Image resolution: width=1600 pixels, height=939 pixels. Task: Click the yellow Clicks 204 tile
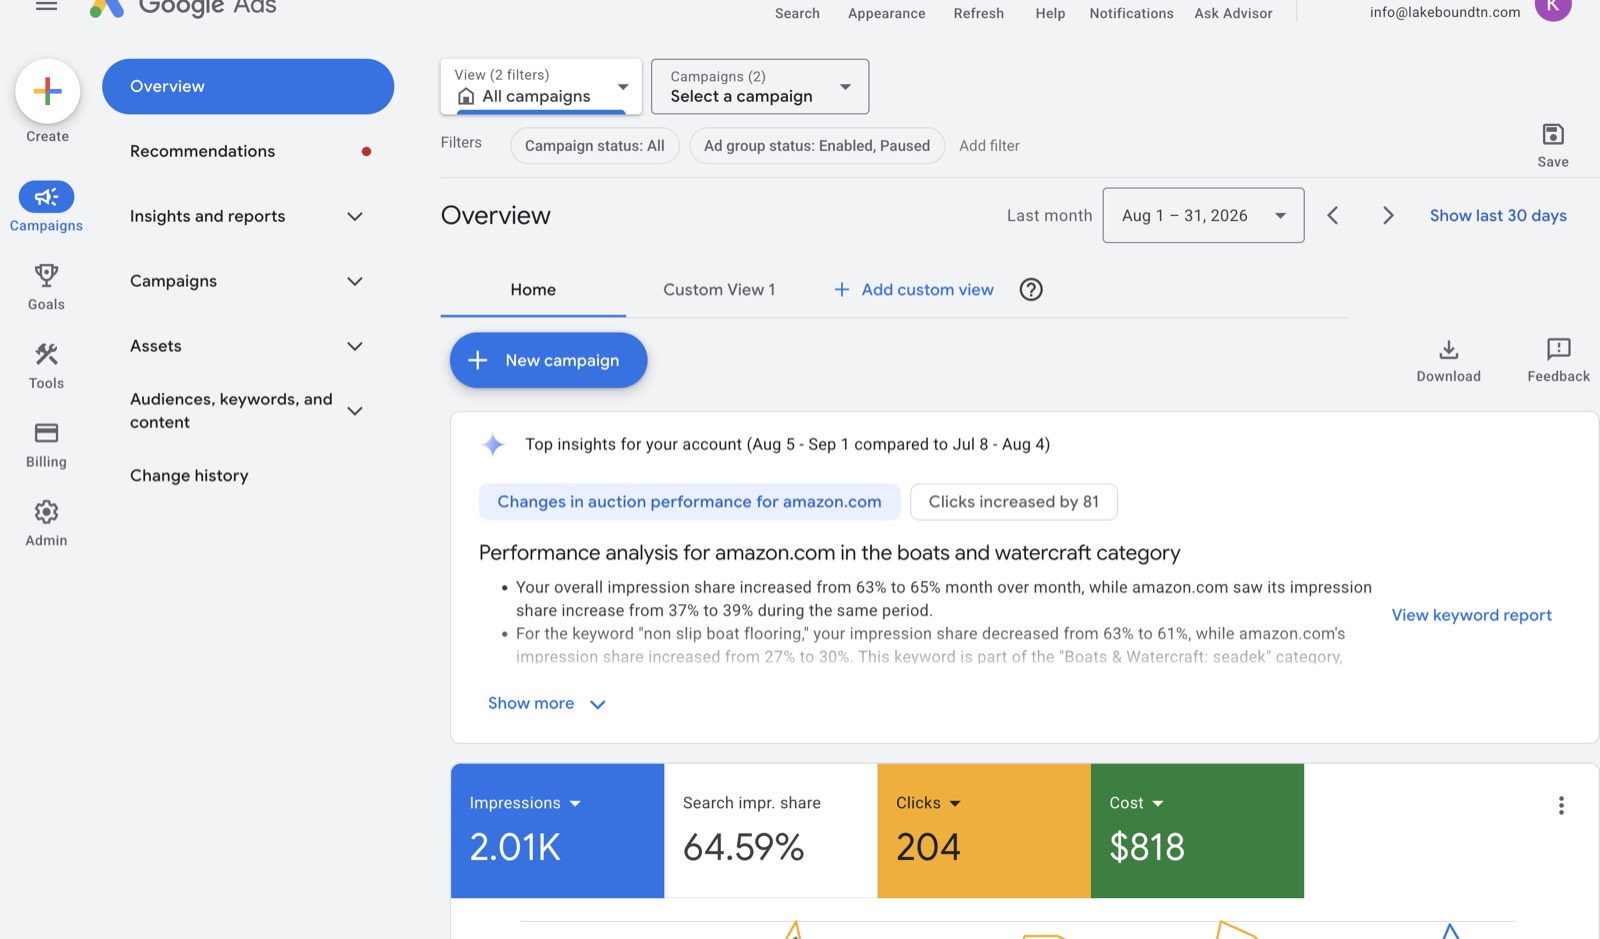tap(984, 830)
